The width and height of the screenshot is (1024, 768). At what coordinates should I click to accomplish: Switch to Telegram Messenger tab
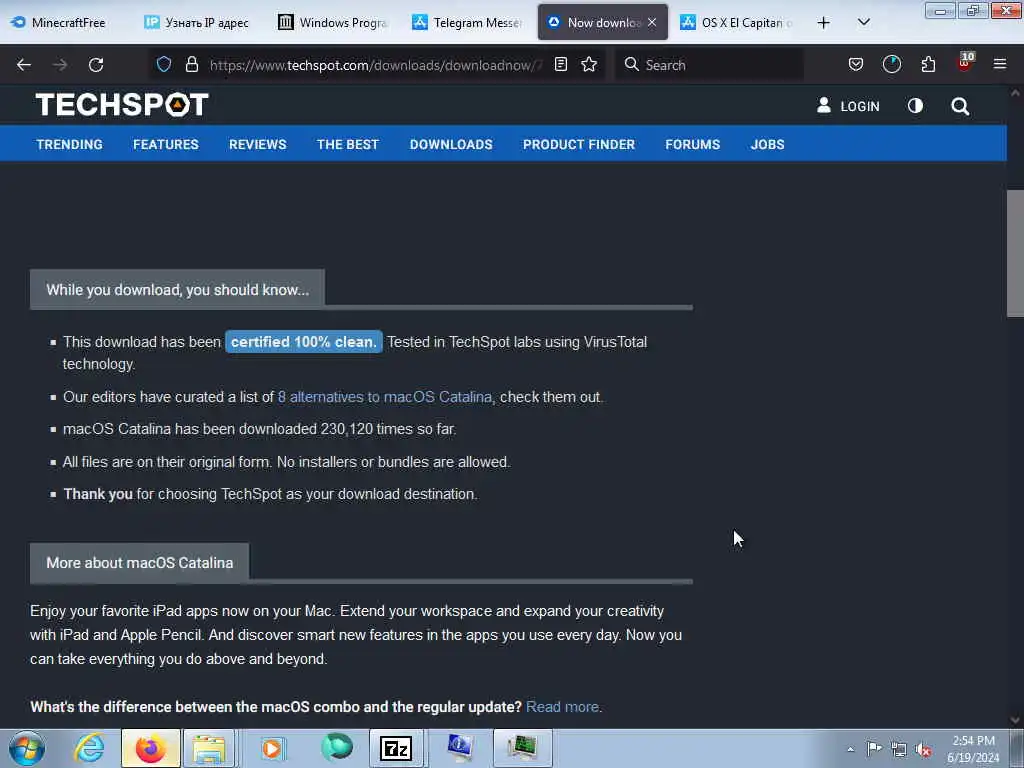coord(468,22)
